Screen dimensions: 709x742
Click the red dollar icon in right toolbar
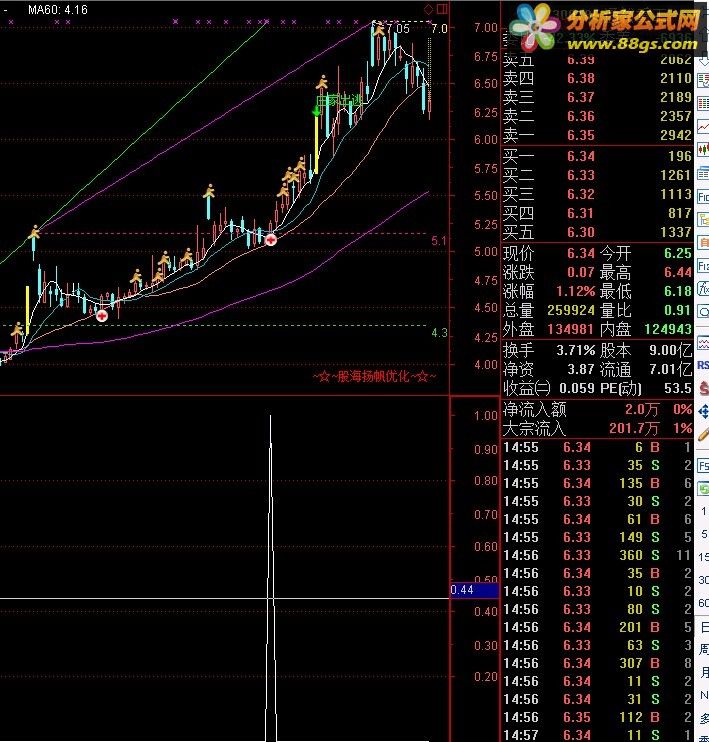click(x=703, y=388)
